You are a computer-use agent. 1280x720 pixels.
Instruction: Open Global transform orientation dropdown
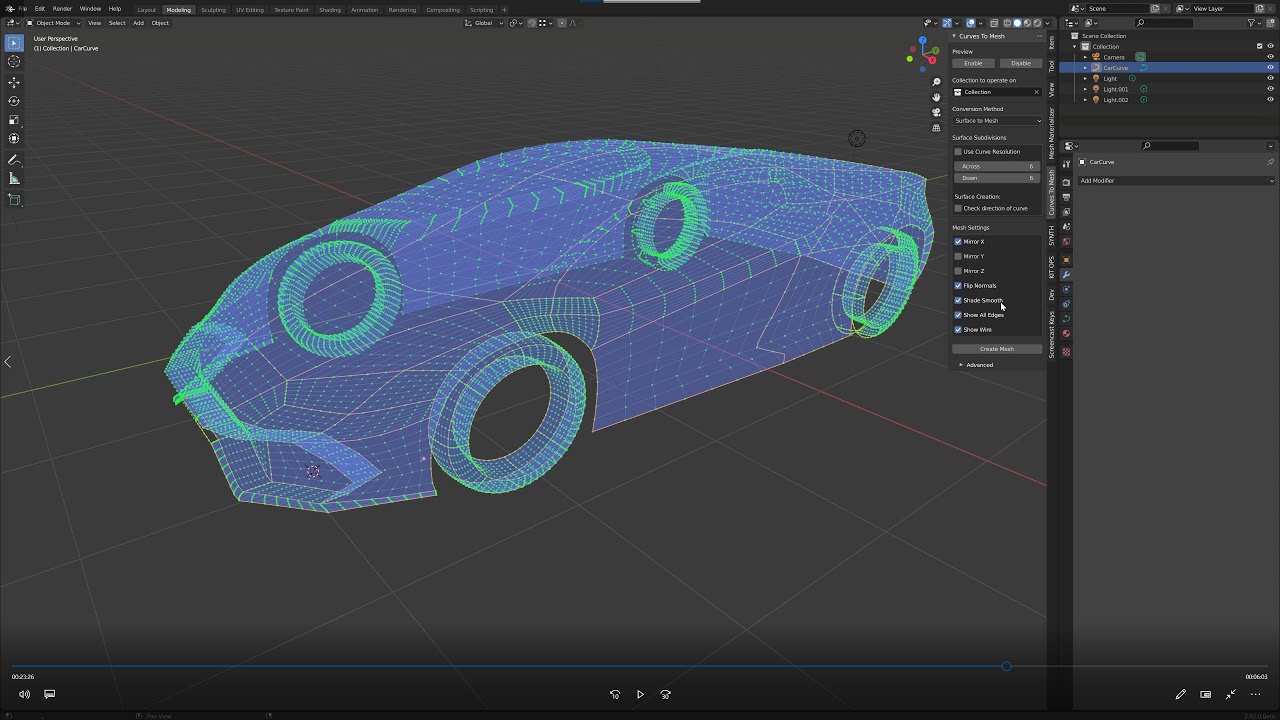point(485,23)
